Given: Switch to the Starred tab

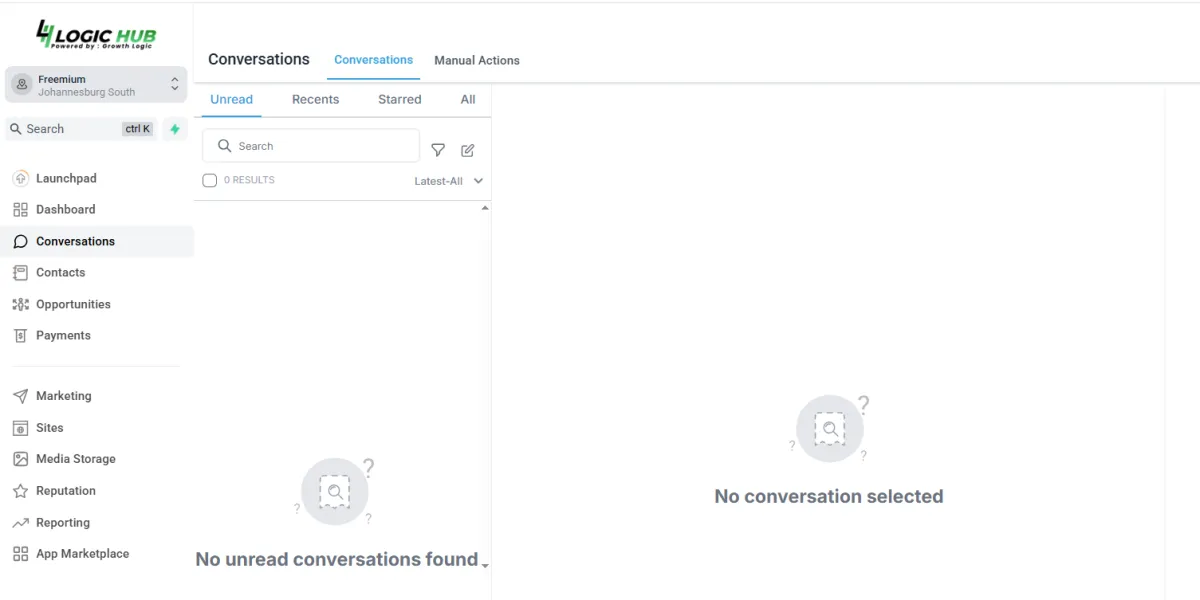Looking at the screenshot, I should coord(400,99).
